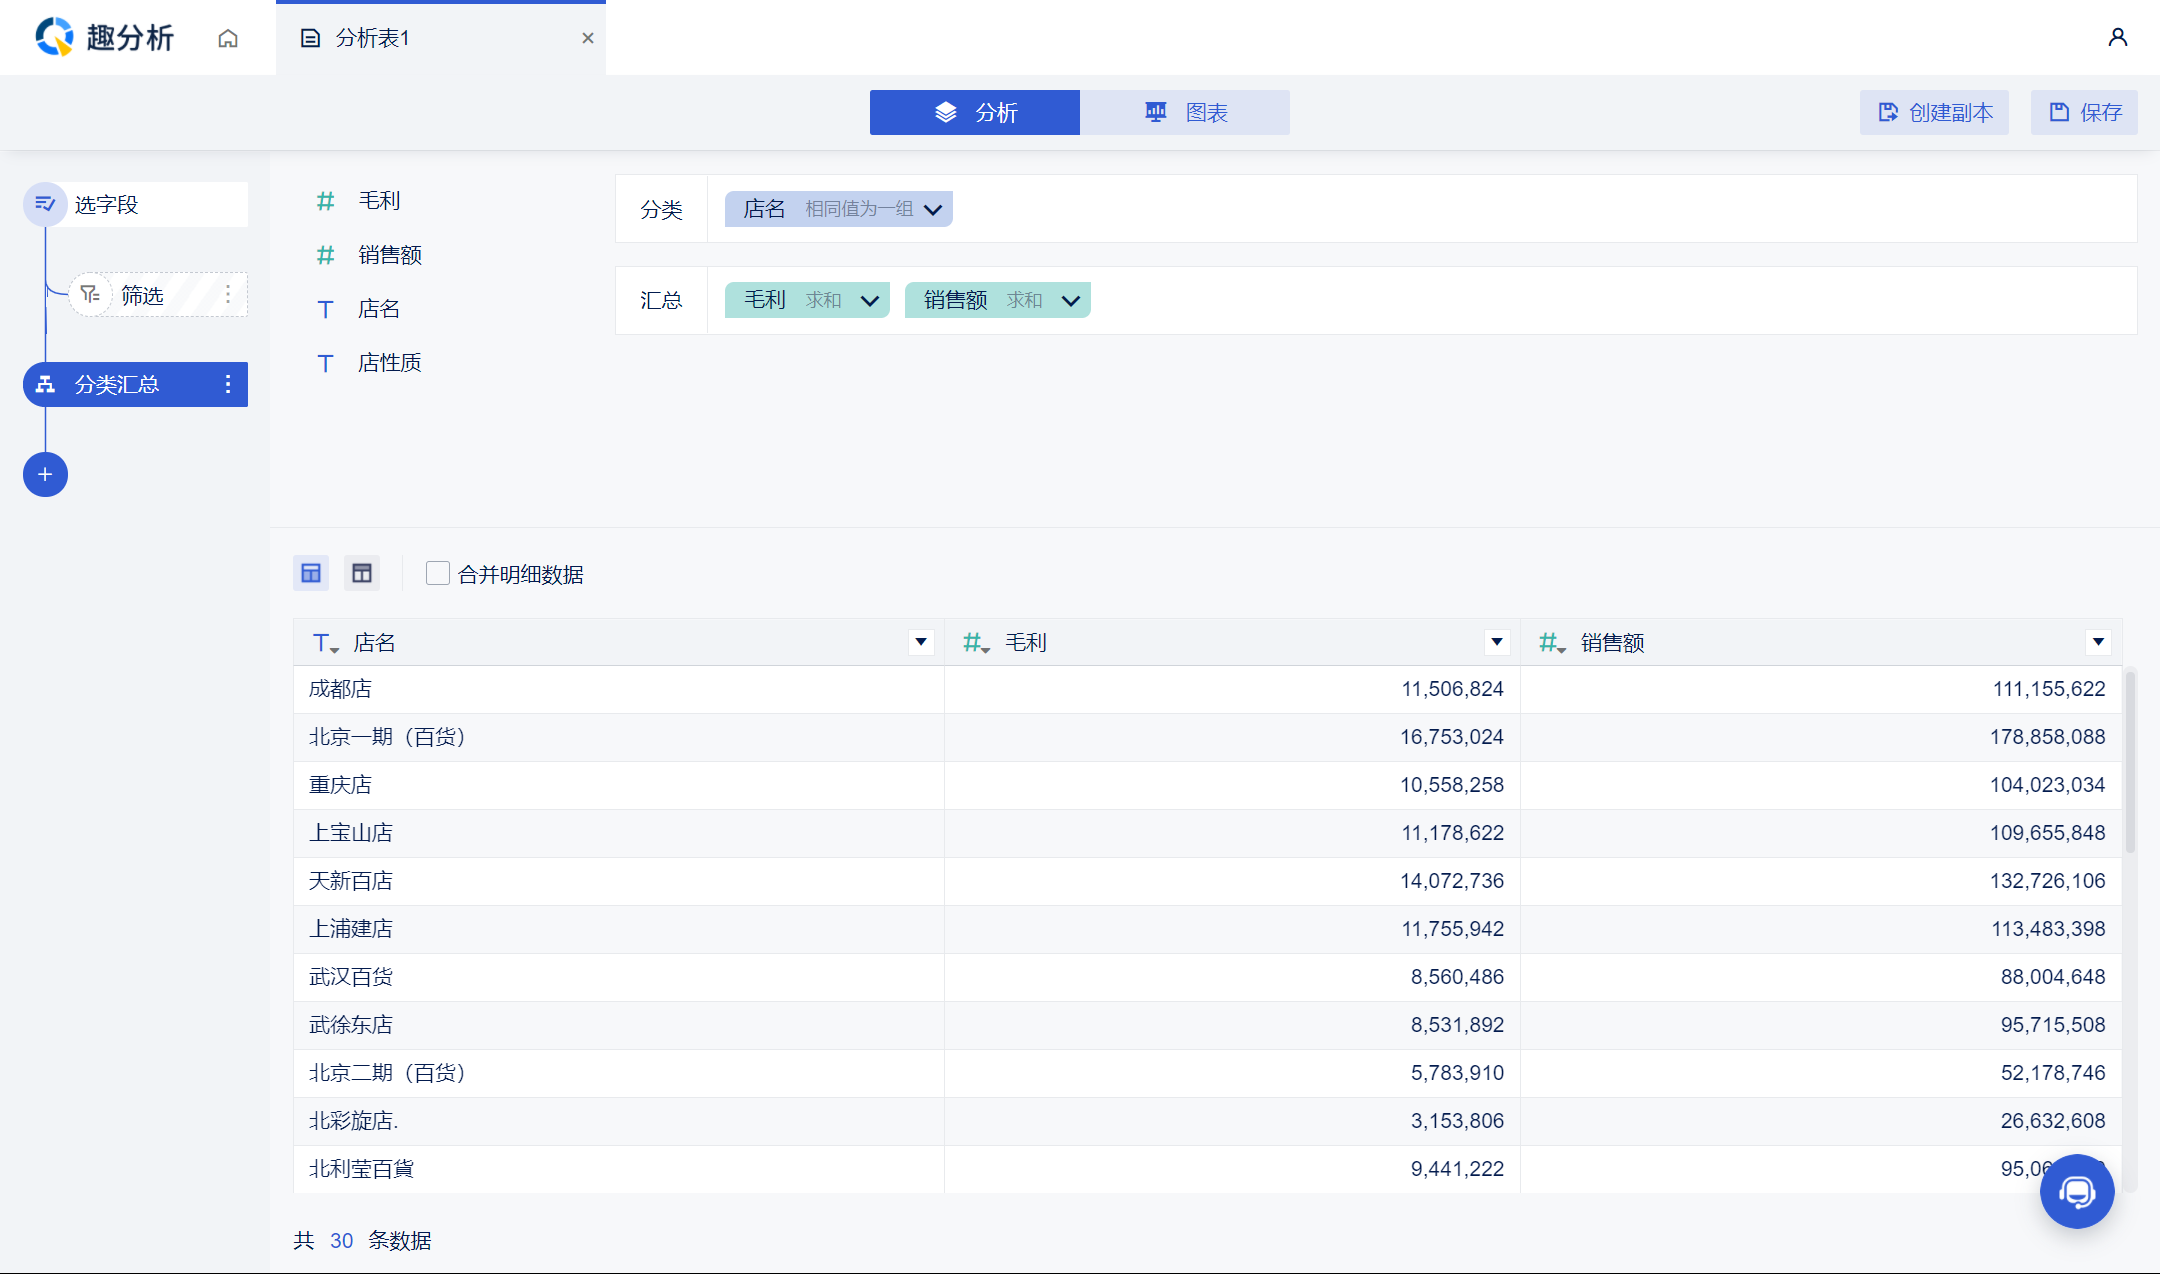Image resolution: width=2160 pixels, height=1274 pixels.
Task: Open 毛利 column header filter arrow
Action: pyautogui.click(x=1497, y=642)
